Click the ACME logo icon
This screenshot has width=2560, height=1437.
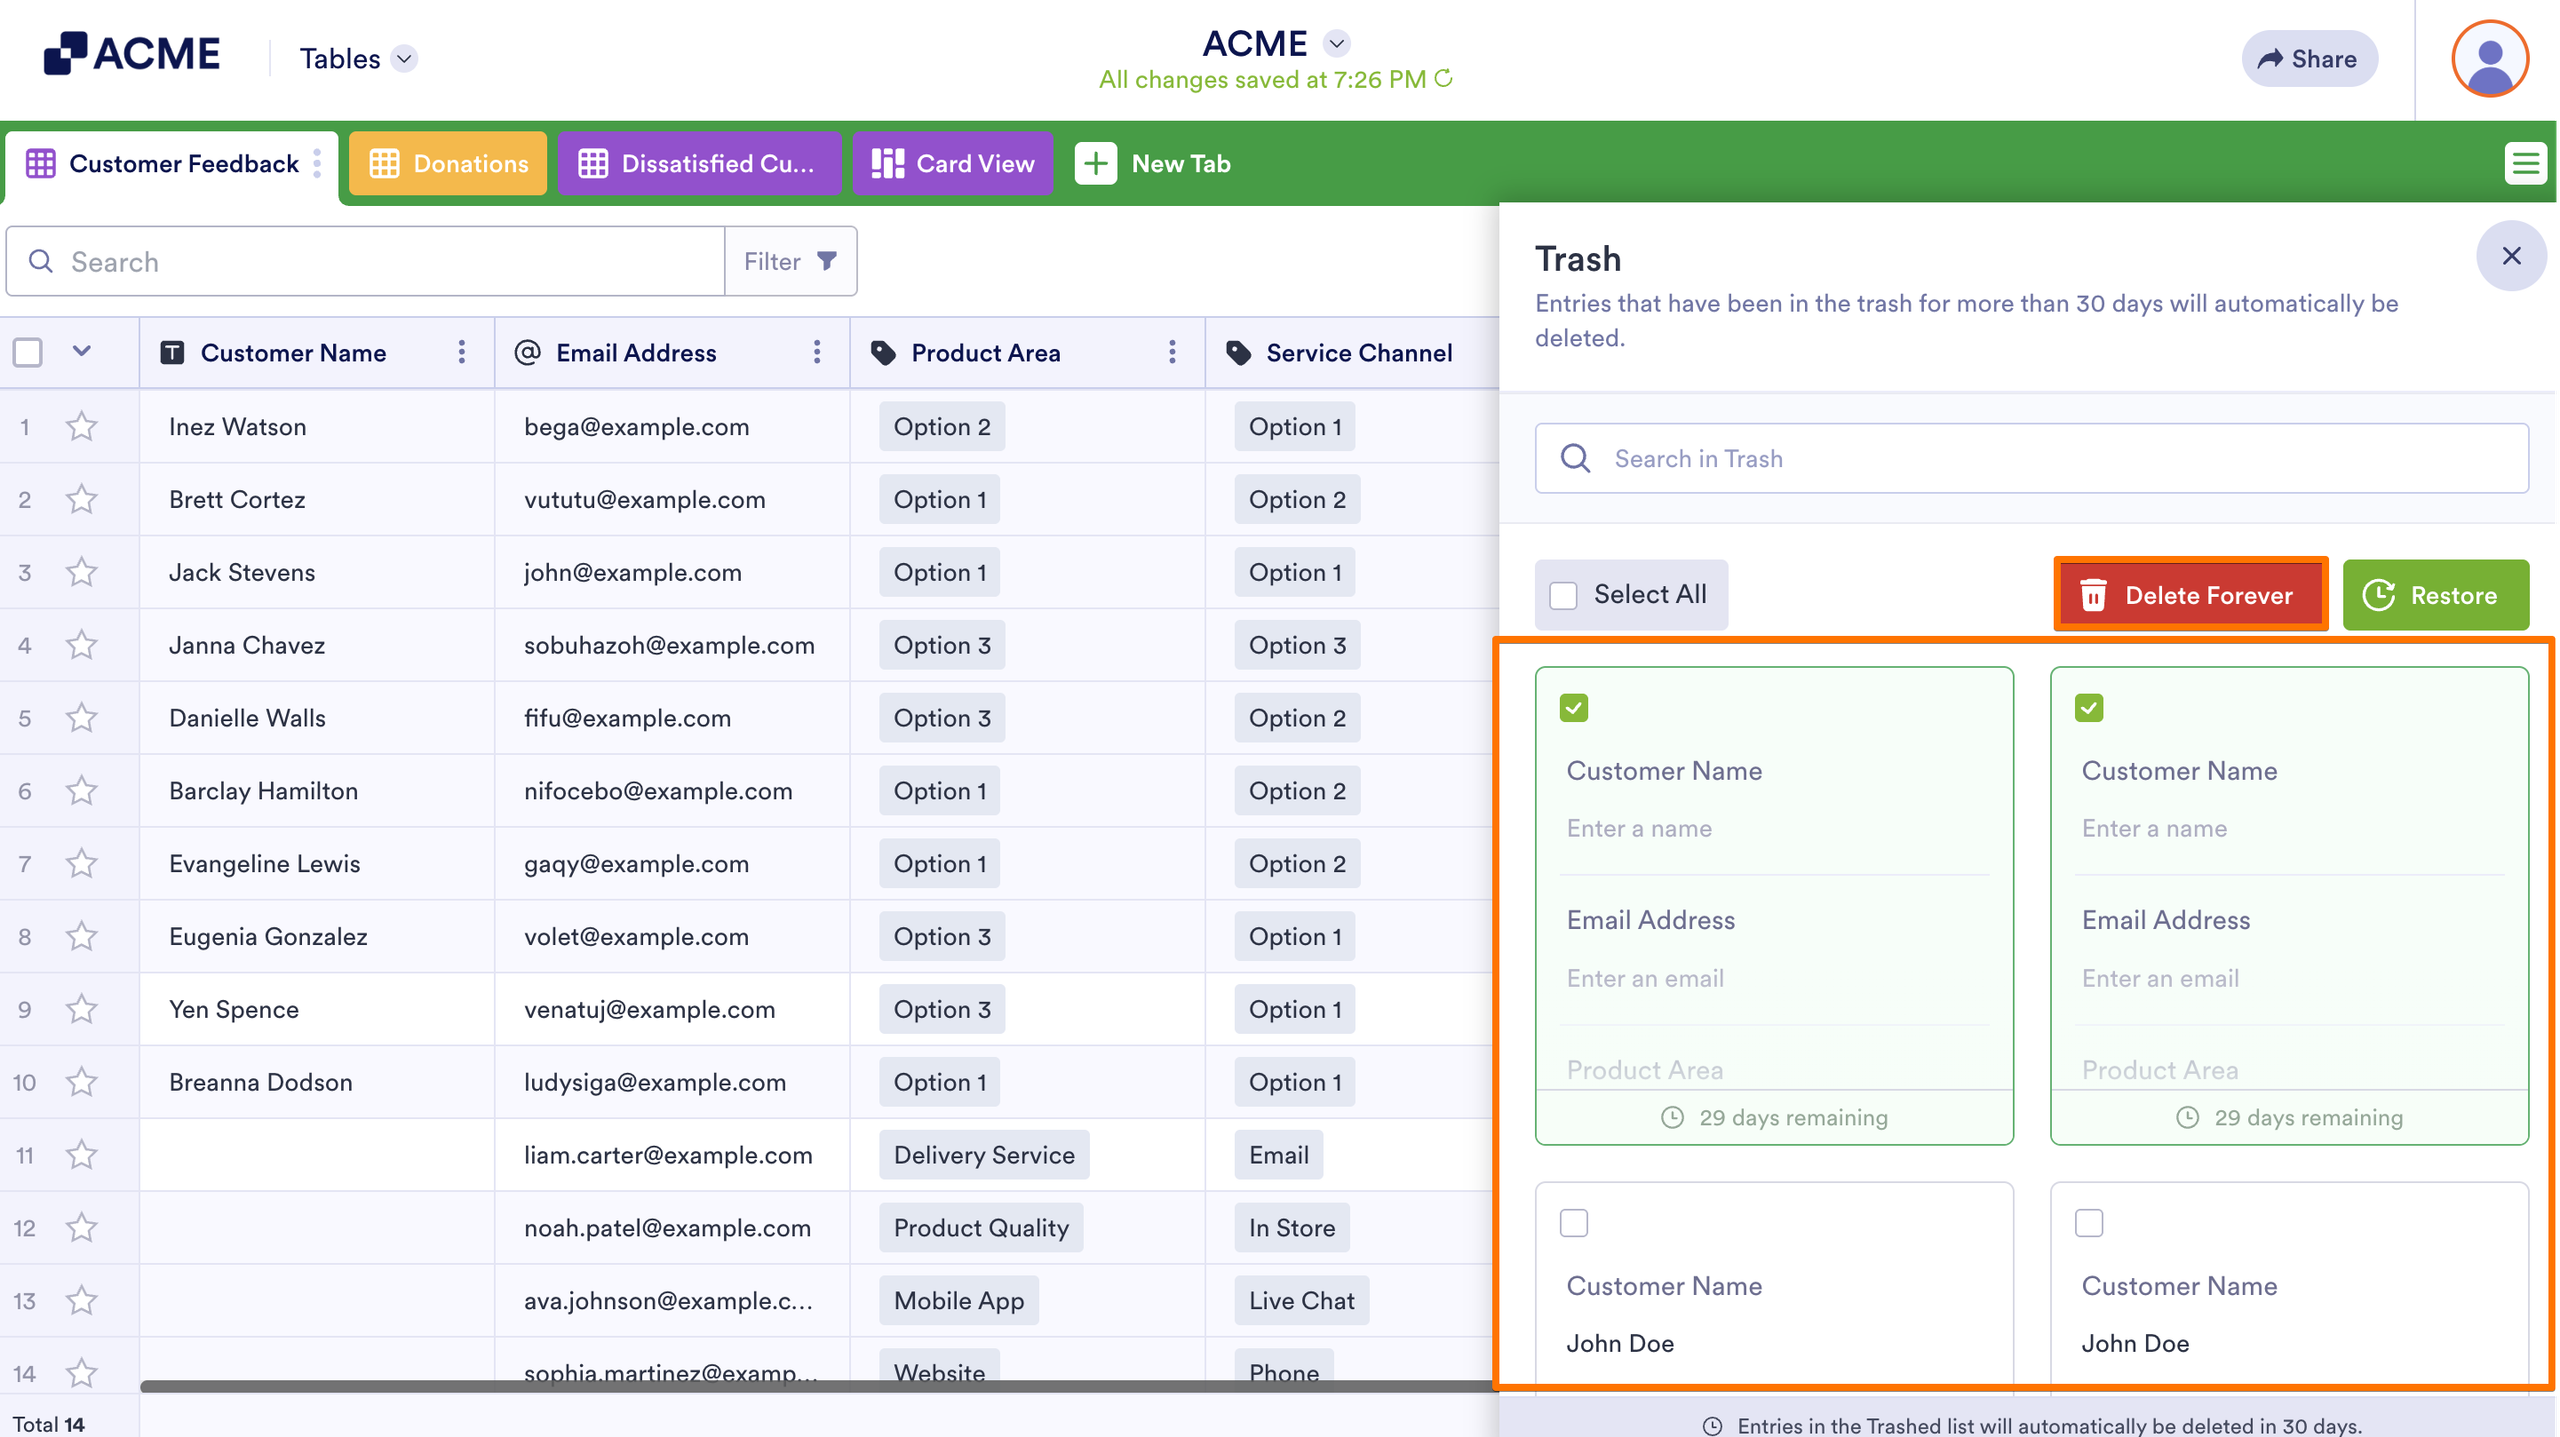[x=65, y=53]
